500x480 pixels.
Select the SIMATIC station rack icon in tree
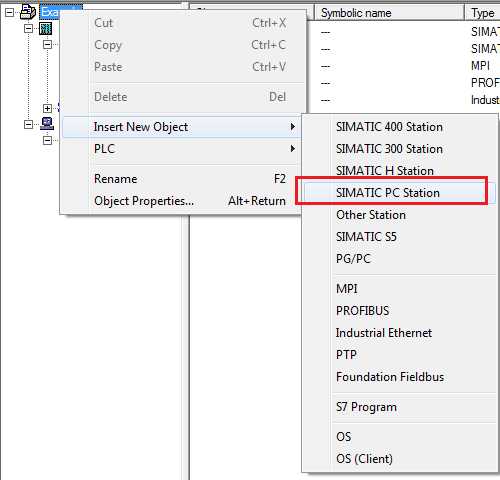(46, 29)
